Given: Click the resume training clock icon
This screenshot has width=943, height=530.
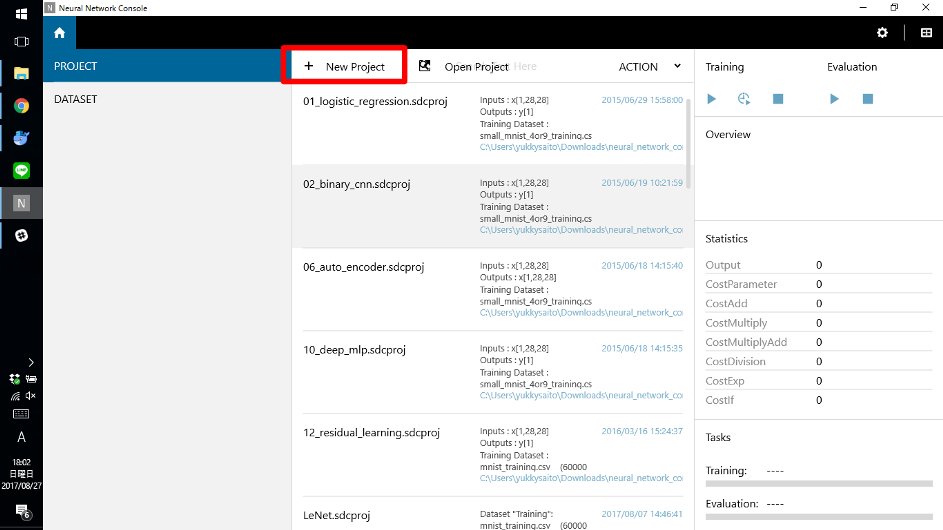Looking at the screenshot, I should coord(744,99).
